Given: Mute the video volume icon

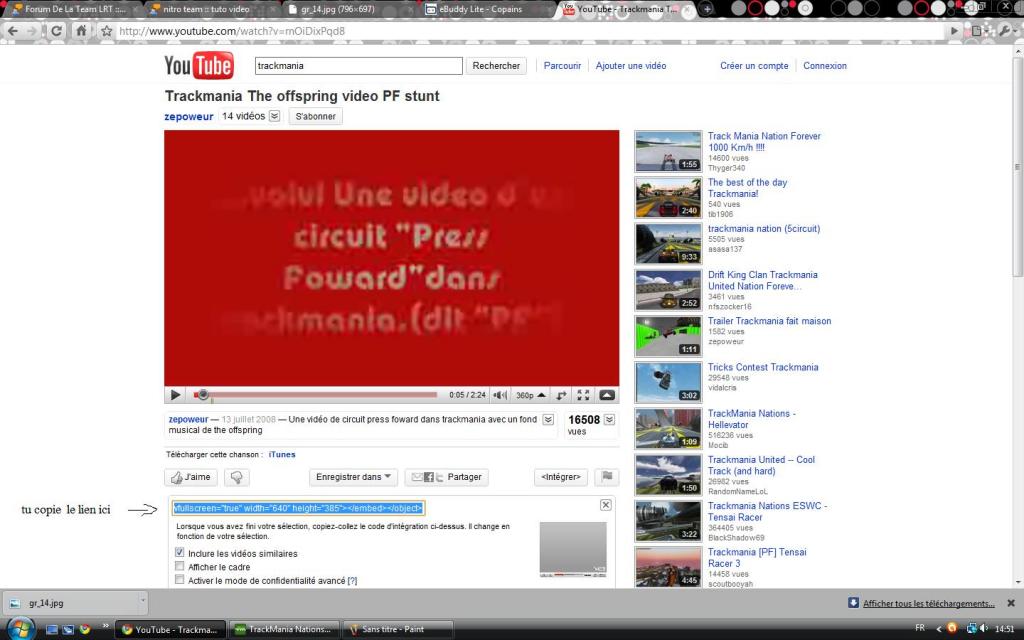Looking at the screenshot, I should (500, 394).
